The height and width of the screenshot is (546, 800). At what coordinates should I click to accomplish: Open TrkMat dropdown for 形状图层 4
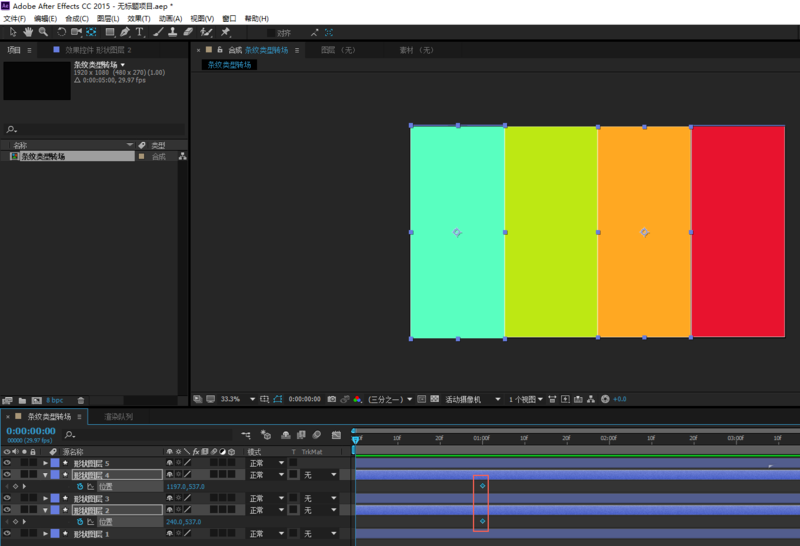[320, 475]
